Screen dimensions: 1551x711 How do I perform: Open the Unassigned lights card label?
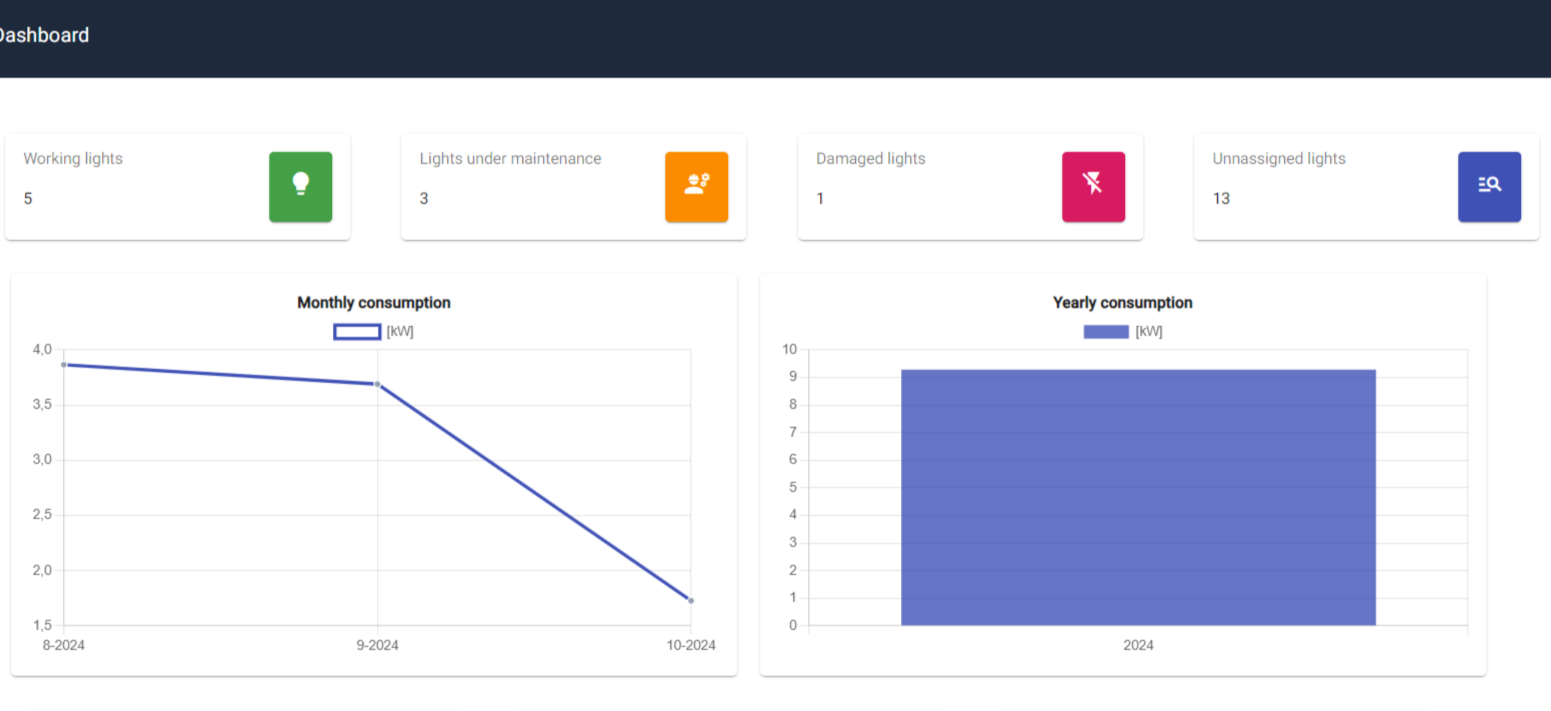click(x=1278, y=159)
